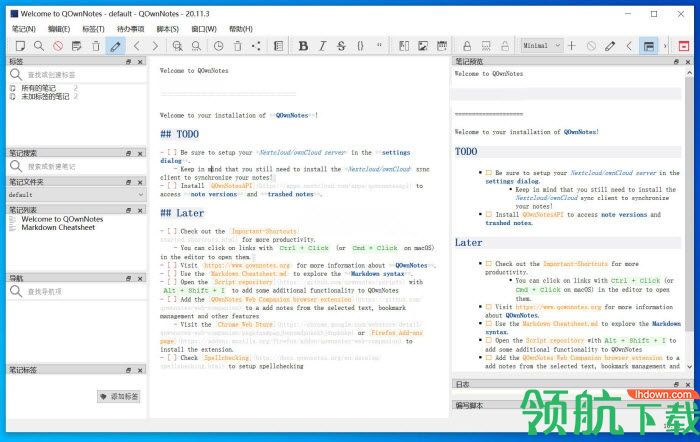Select the 所有的笔记 tag item
Viewport: 700px width, 442px height.
click(x=39, y=88)
